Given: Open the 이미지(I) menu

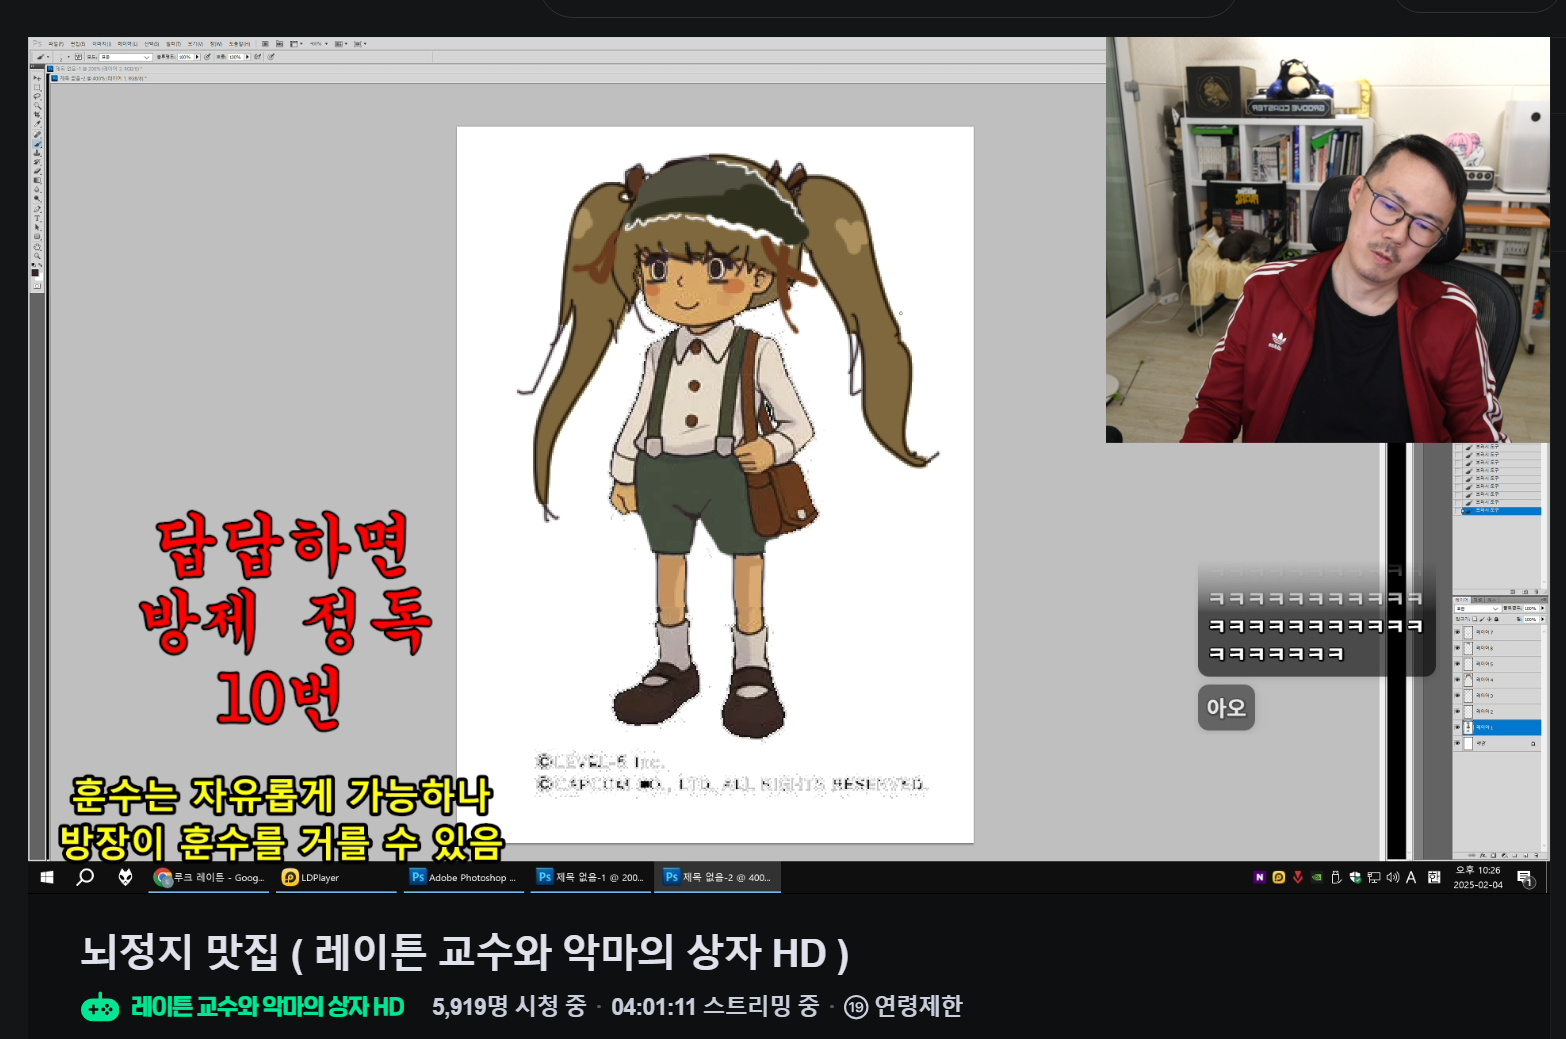Looking at the screenshot, I should [101, 44].
